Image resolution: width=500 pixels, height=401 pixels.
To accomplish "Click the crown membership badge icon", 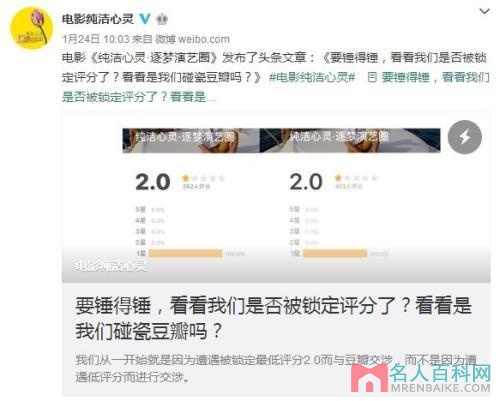I will pos(162,19).
